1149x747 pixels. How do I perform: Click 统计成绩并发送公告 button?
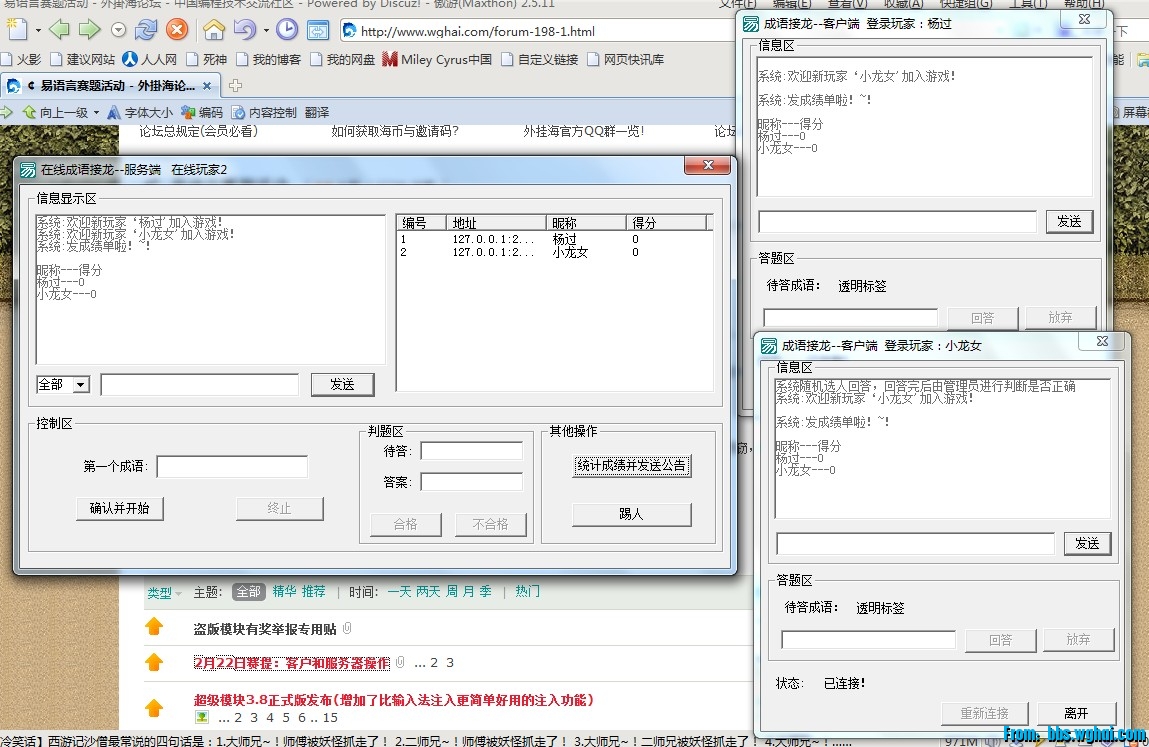pos(631,465)
